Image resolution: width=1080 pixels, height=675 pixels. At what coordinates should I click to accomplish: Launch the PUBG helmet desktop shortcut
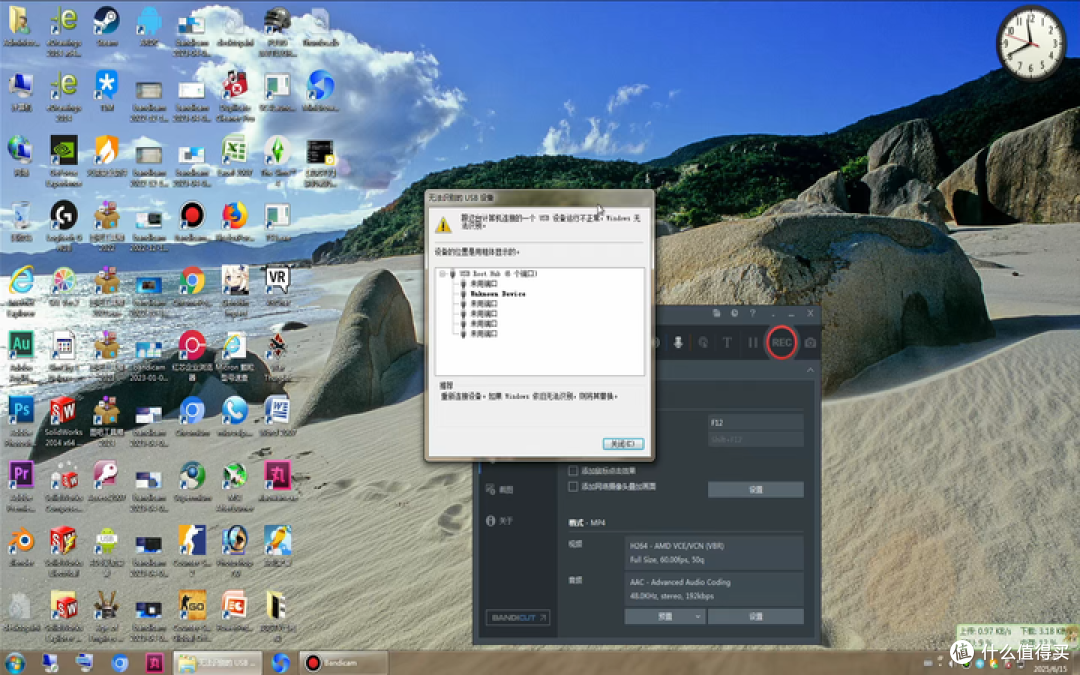[x=277, y=30]
